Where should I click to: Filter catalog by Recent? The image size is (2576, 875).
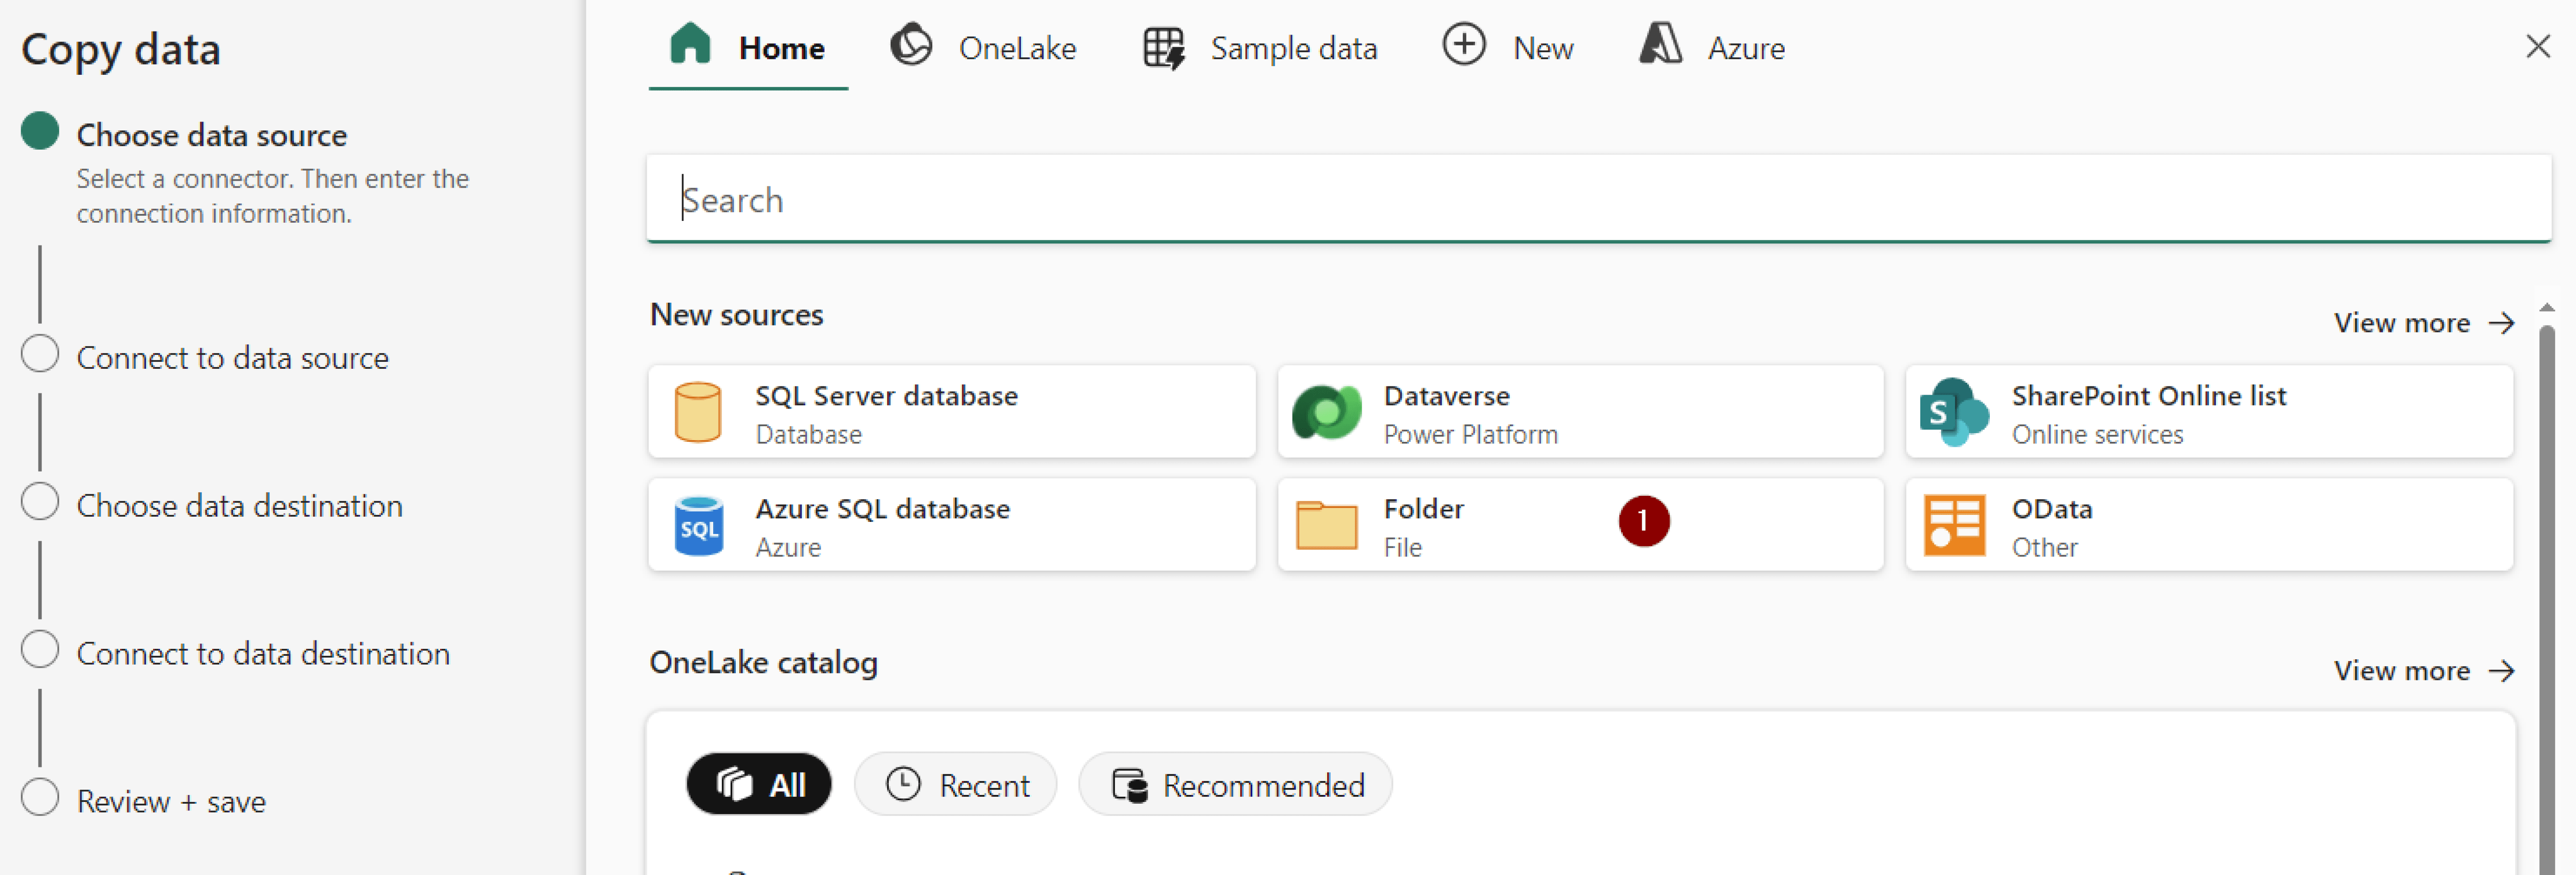(955, 784)
